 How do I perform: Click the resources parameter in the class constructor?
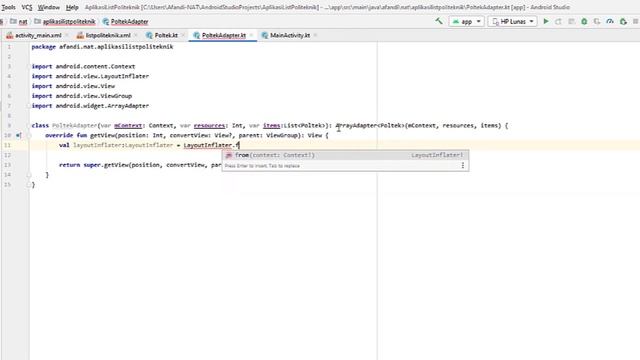tap(209, 126)
